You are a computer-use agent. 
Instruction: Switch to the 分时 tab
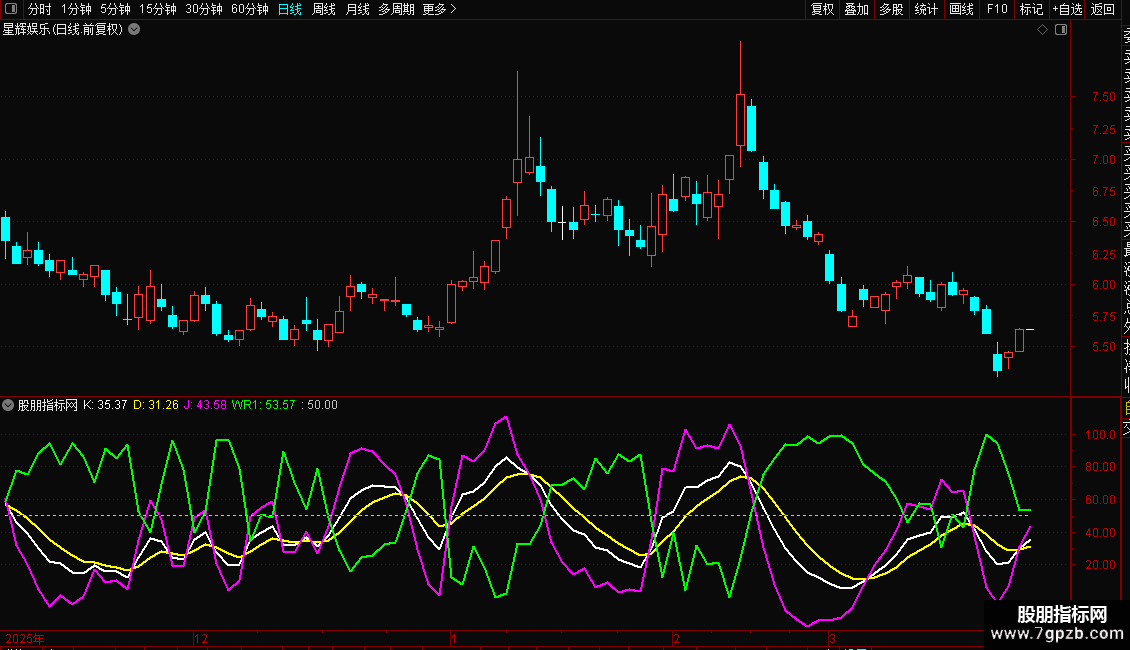tap(39, 9)
